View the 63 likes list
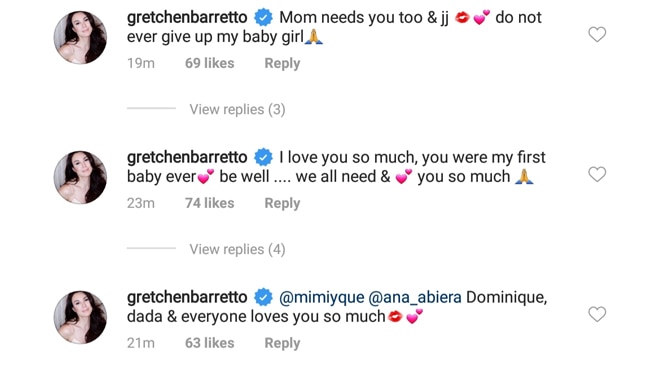660x368 pixels. coord(210,343)
